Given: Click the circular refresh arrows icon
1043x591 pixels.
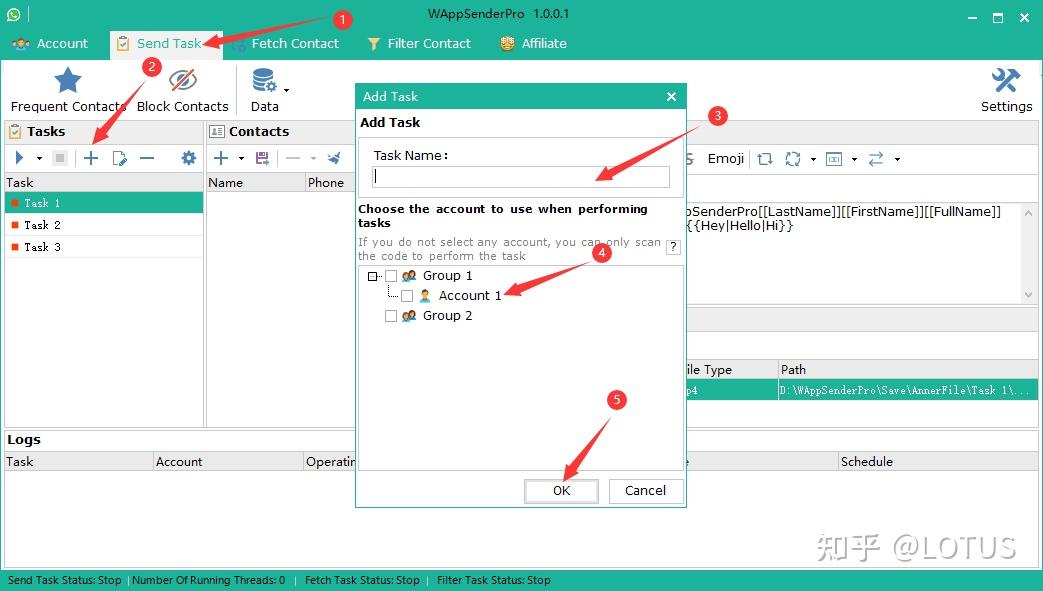Looking at the screenshot, I should coord(792,158).
